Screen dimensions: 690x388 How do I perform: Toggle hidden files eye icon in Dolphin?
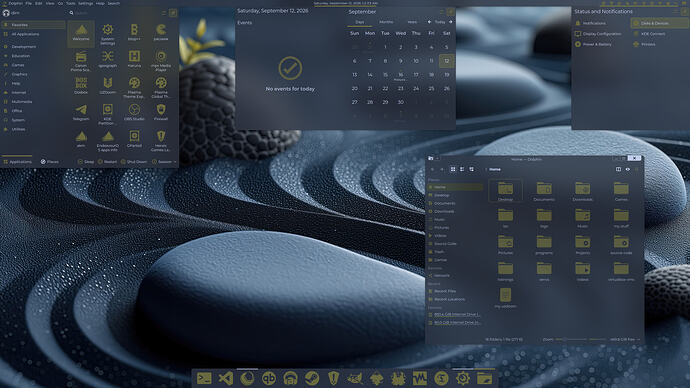[628, 169]
